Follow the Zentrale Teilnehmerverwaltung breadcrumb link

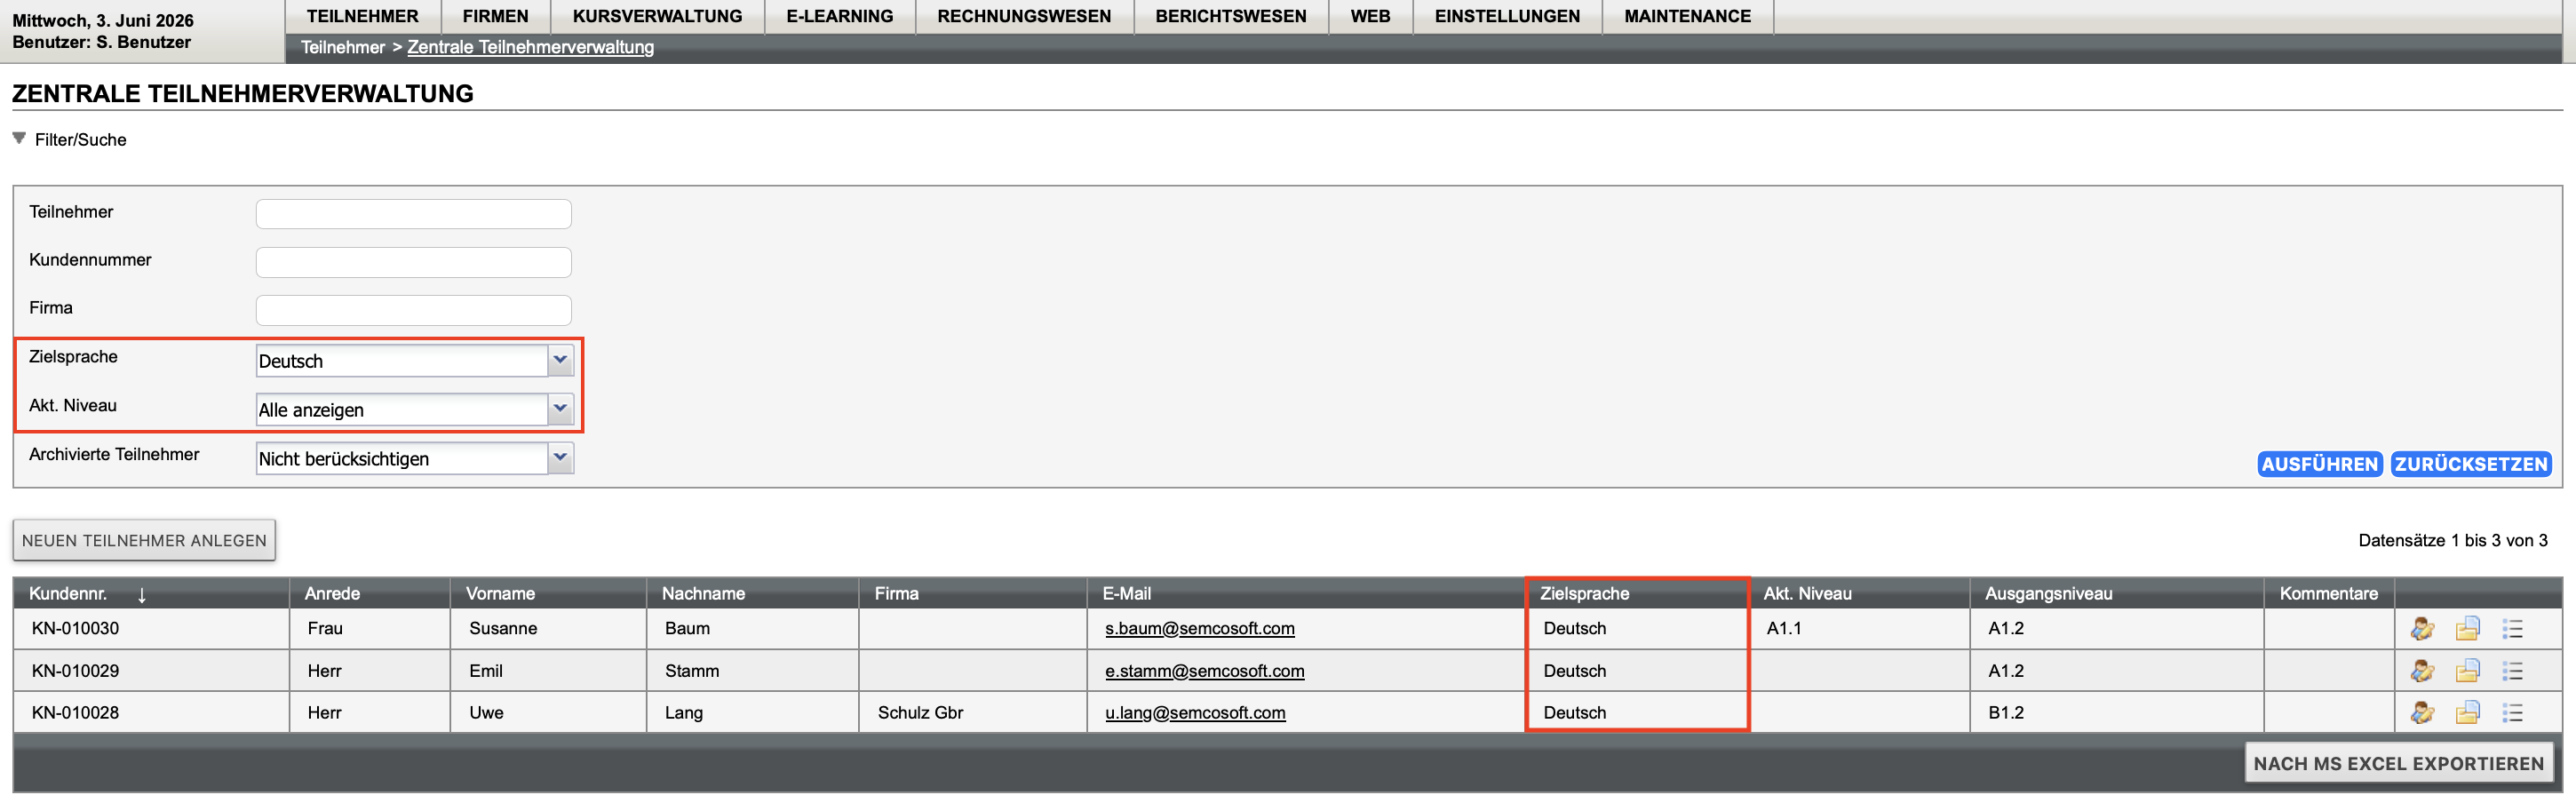click(530, 47)
